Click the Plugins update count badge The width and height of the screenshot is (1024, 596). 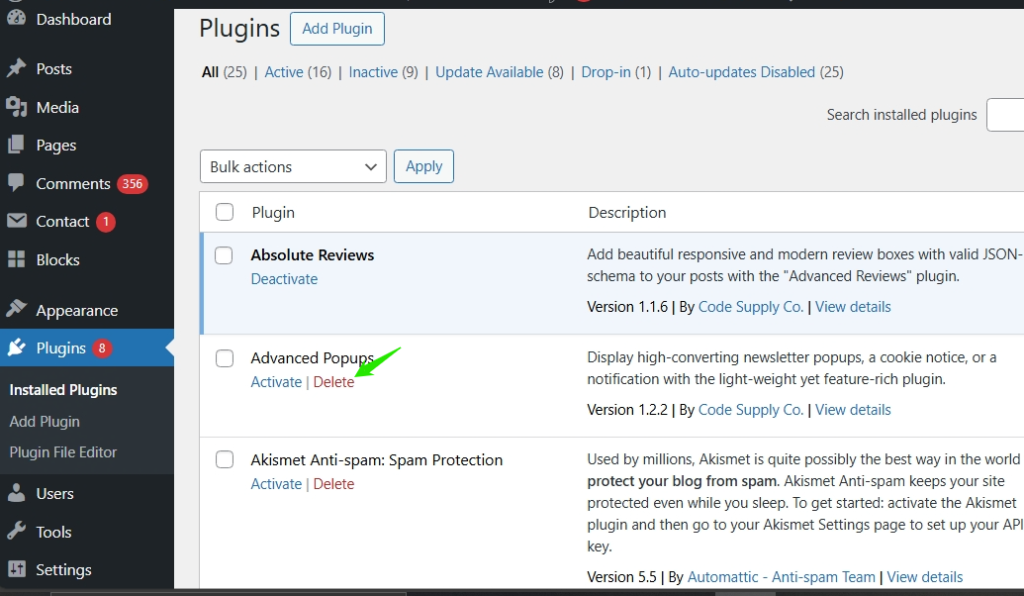(x=102, y=348)
